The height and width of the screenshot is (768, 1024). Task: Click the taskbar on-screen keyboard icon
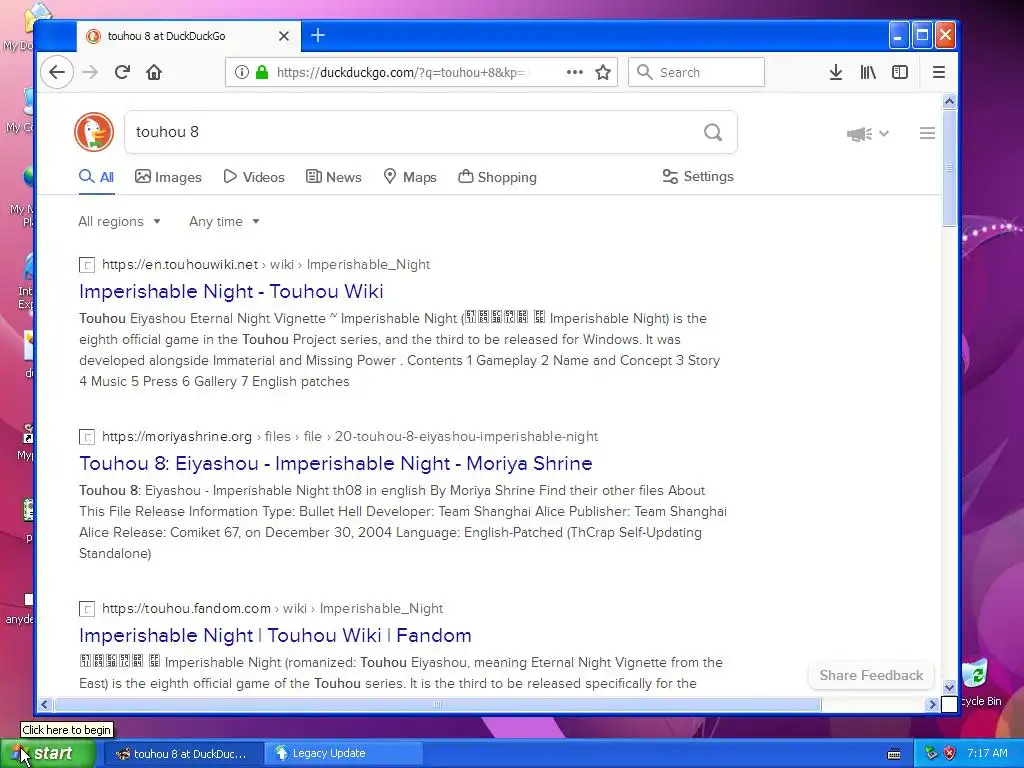[x=894, y=754]
